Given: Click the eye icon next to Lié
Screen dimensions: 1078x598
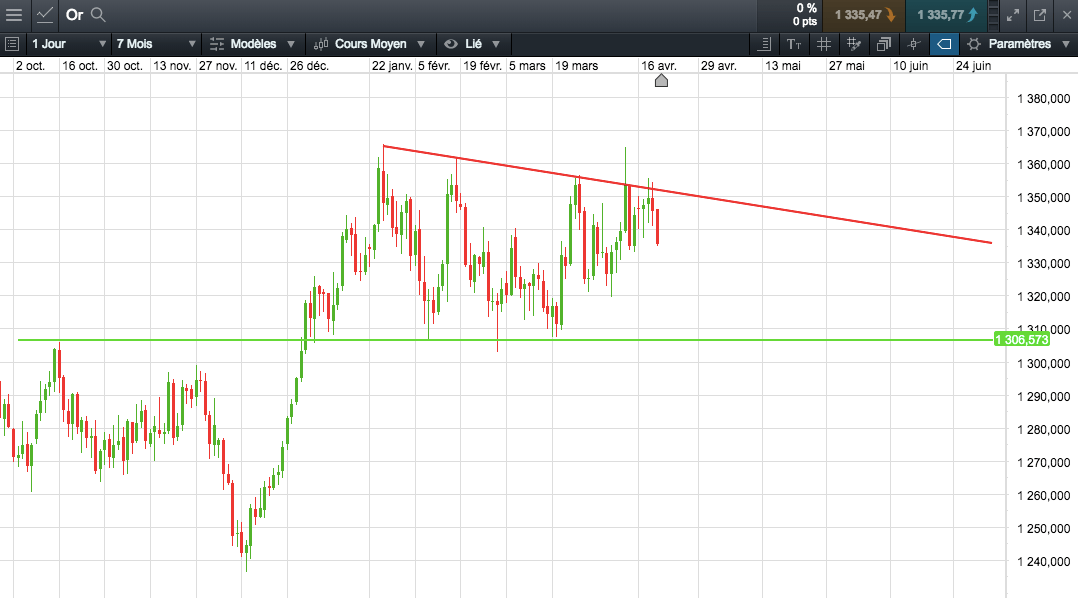Looking at the screenshot, I should pos(450,44).
